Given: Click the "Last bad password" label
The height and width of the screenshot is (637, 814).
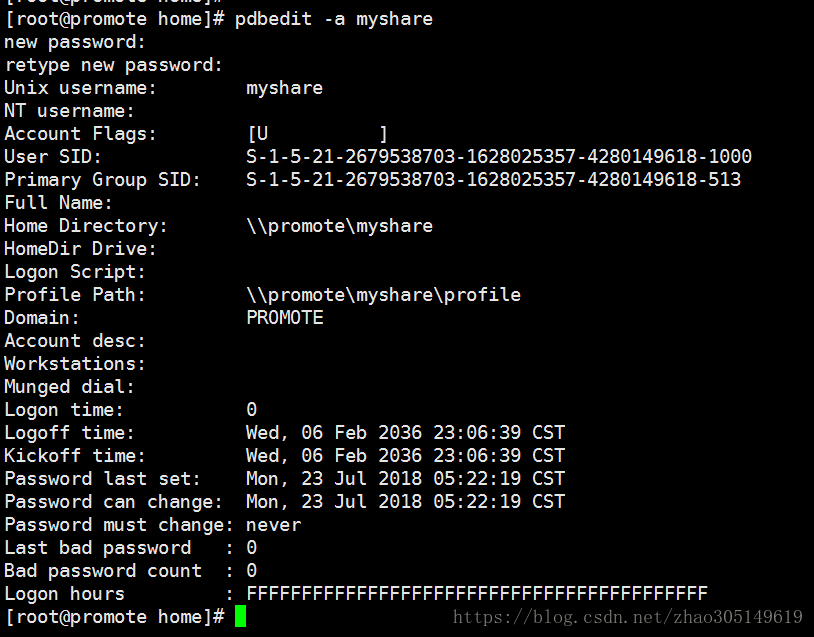Looking at the screenshot, I should click(x=98, y=548).
